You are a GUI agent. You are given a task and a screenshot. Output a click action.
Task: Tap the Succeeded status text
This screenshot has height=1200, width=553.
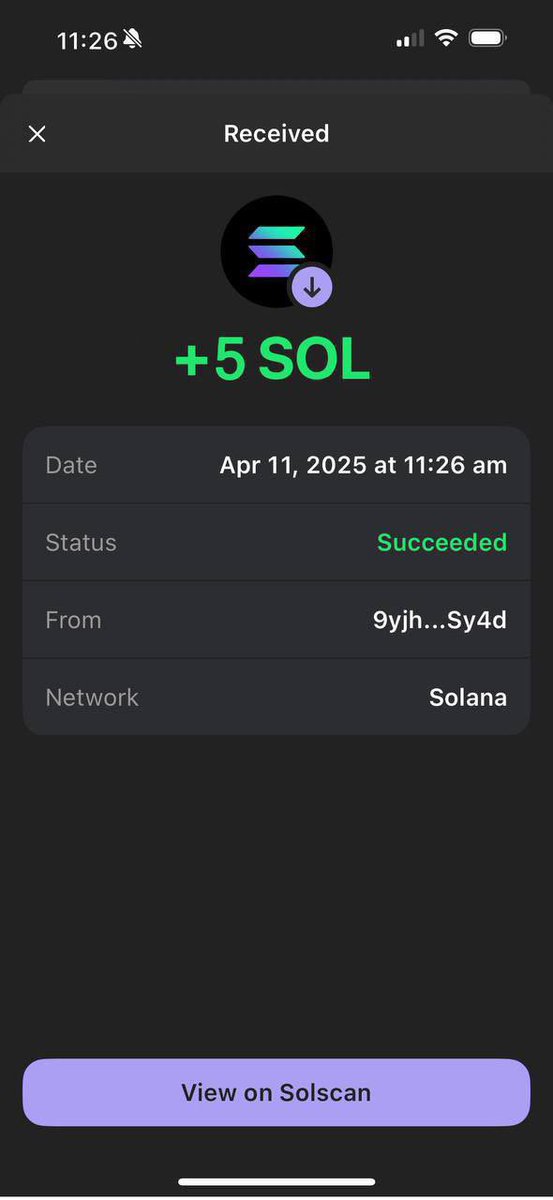click(x=442, y=542)
